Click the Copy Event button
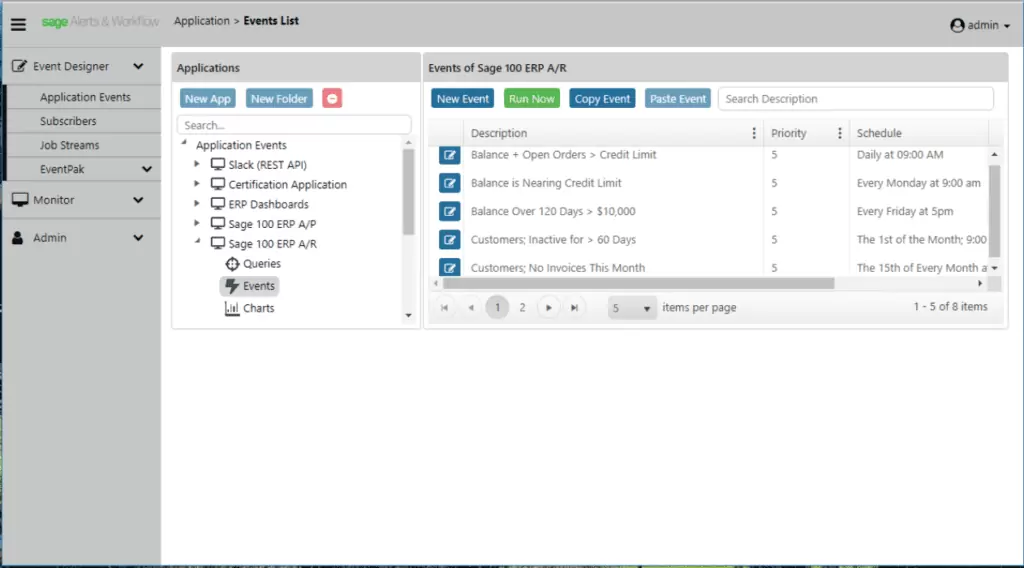 pos(602,99)
